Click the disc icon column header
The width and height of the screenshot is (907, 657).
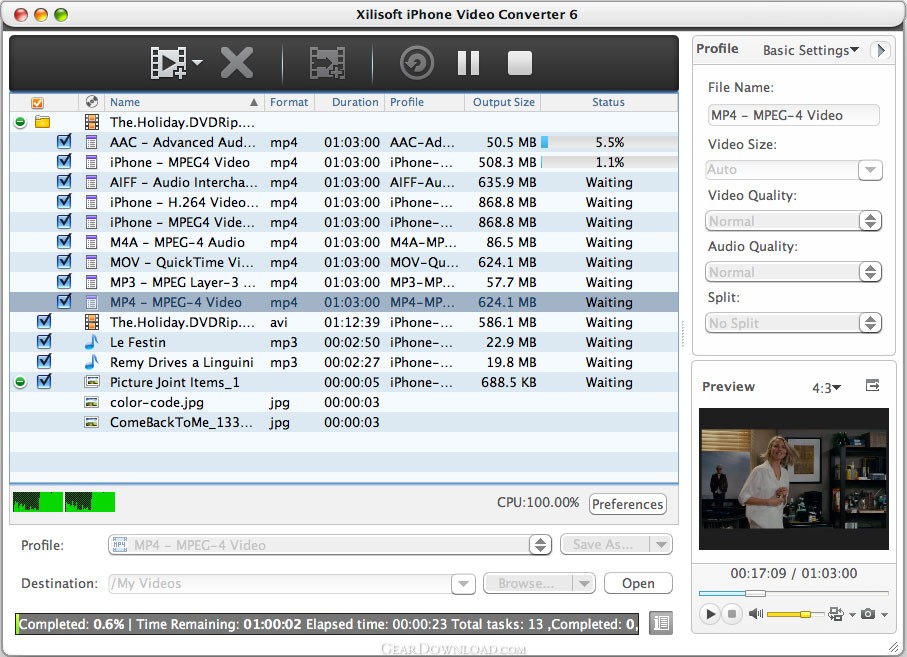91,102
